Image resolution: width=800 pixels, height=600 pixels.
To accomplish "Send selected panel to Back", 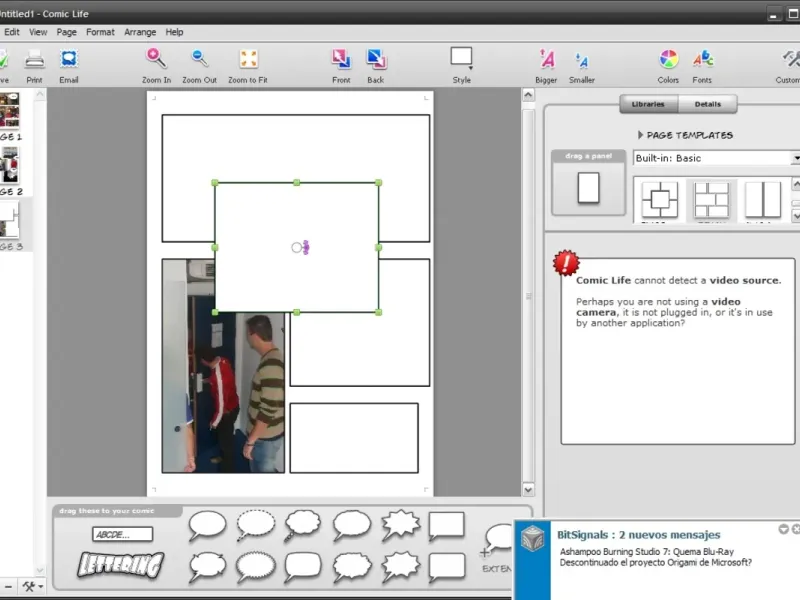I will [x=376, y=59].
